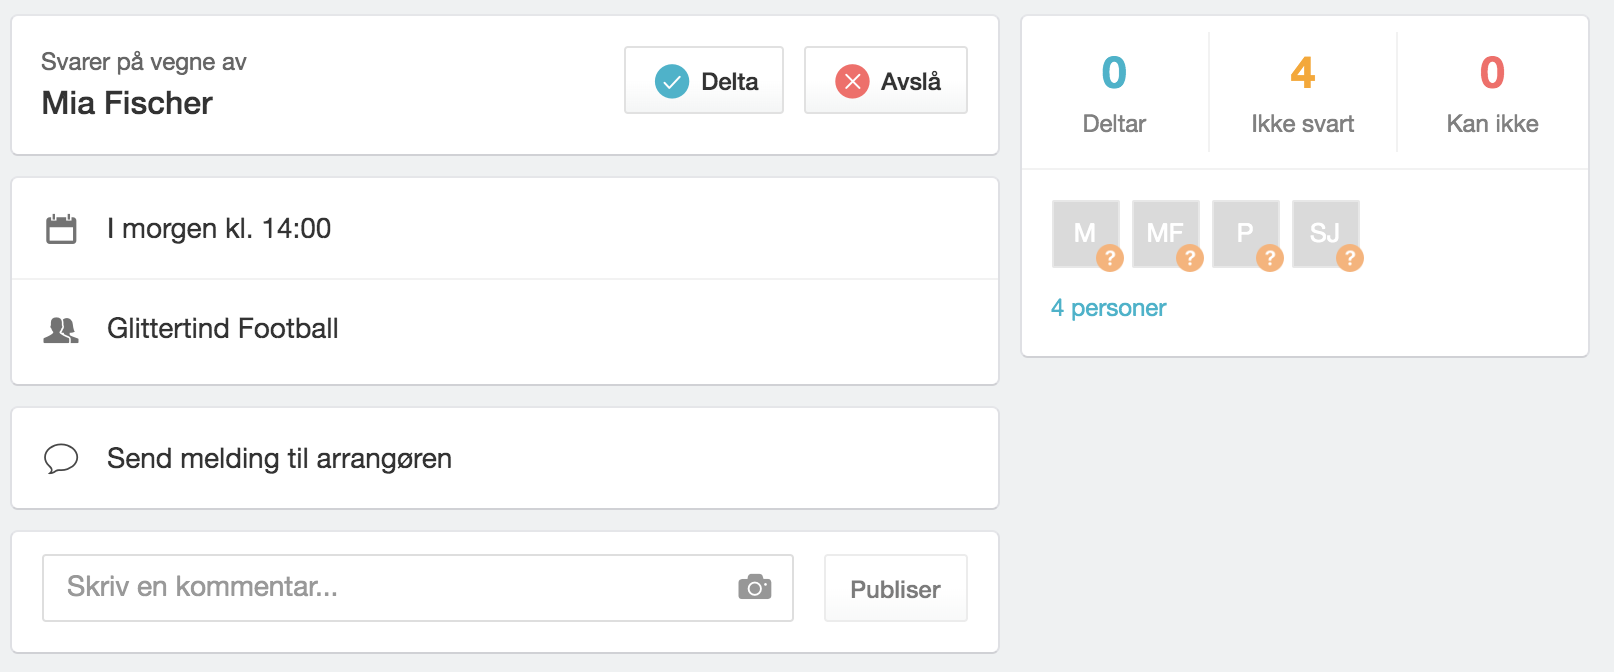Click the Glittertind Football group row

[505, 331]
